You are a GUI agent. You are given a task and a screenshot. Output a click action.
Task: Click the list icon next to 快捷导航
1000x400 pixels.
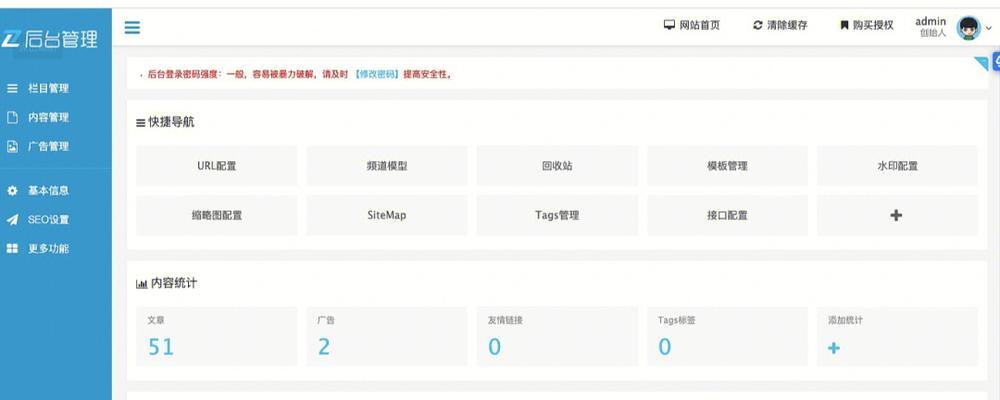(x=141, y=123)
